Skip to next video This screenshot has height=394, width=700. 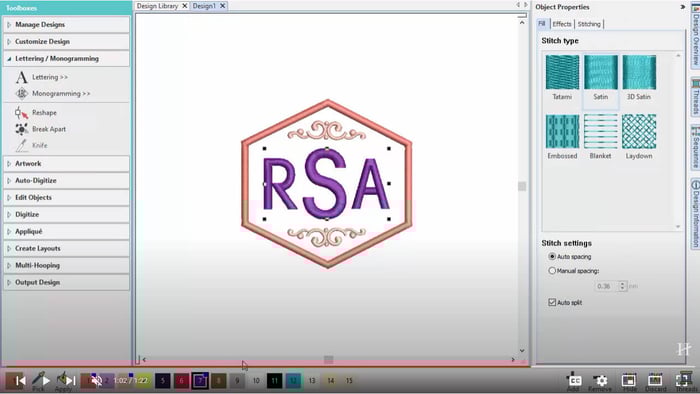click(x=71, y=381)
